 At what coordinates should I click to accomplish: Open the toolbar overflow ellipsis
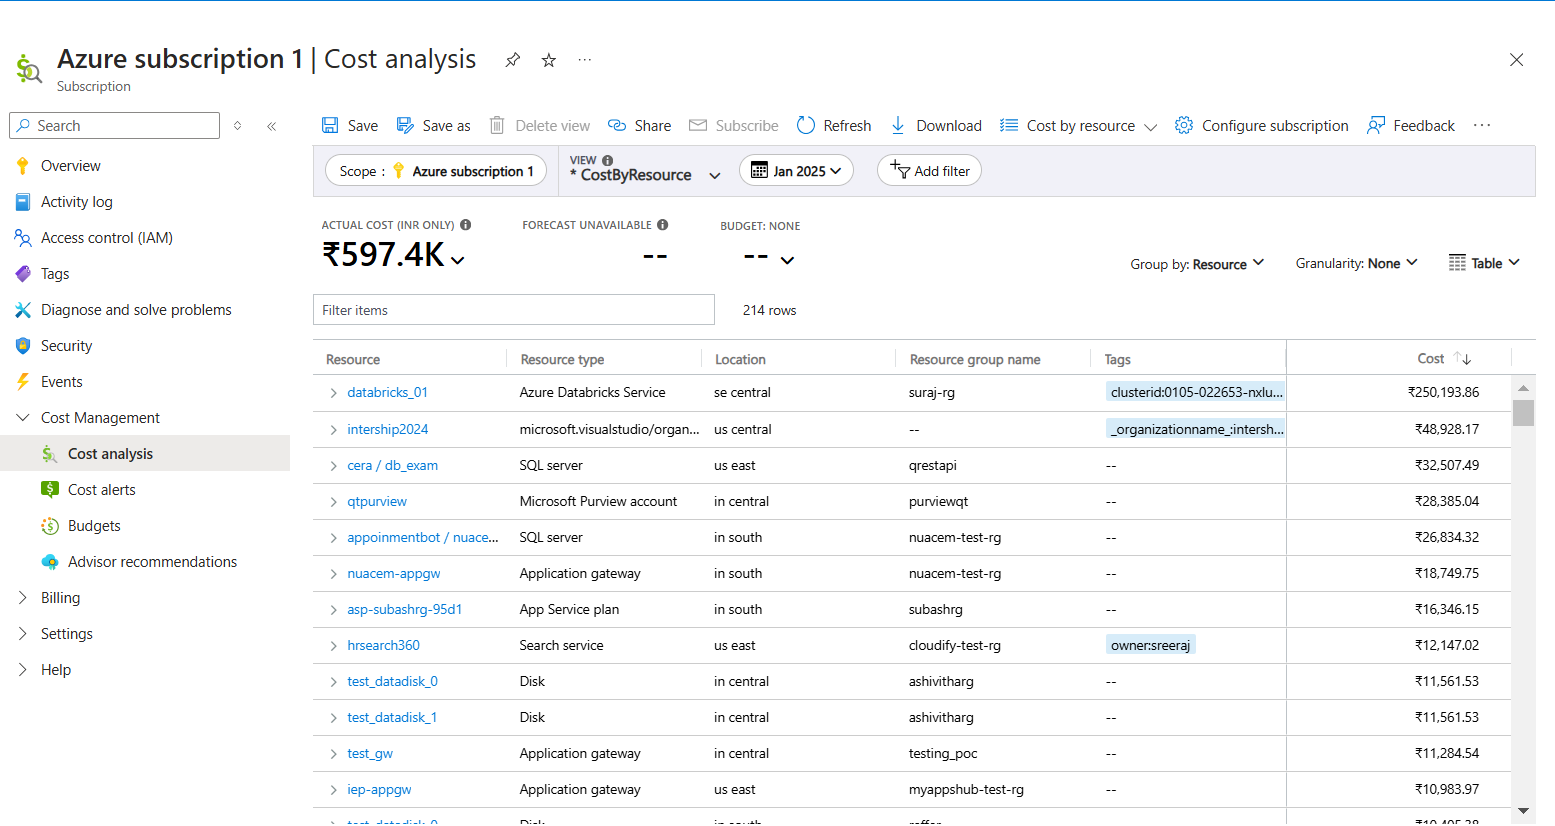point(1482,125)
